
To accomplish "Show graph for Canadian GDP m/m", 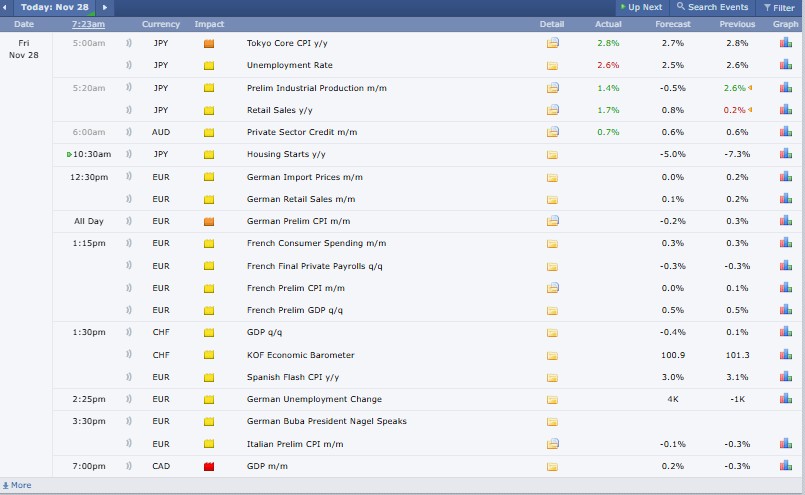I will pos(785,466).
